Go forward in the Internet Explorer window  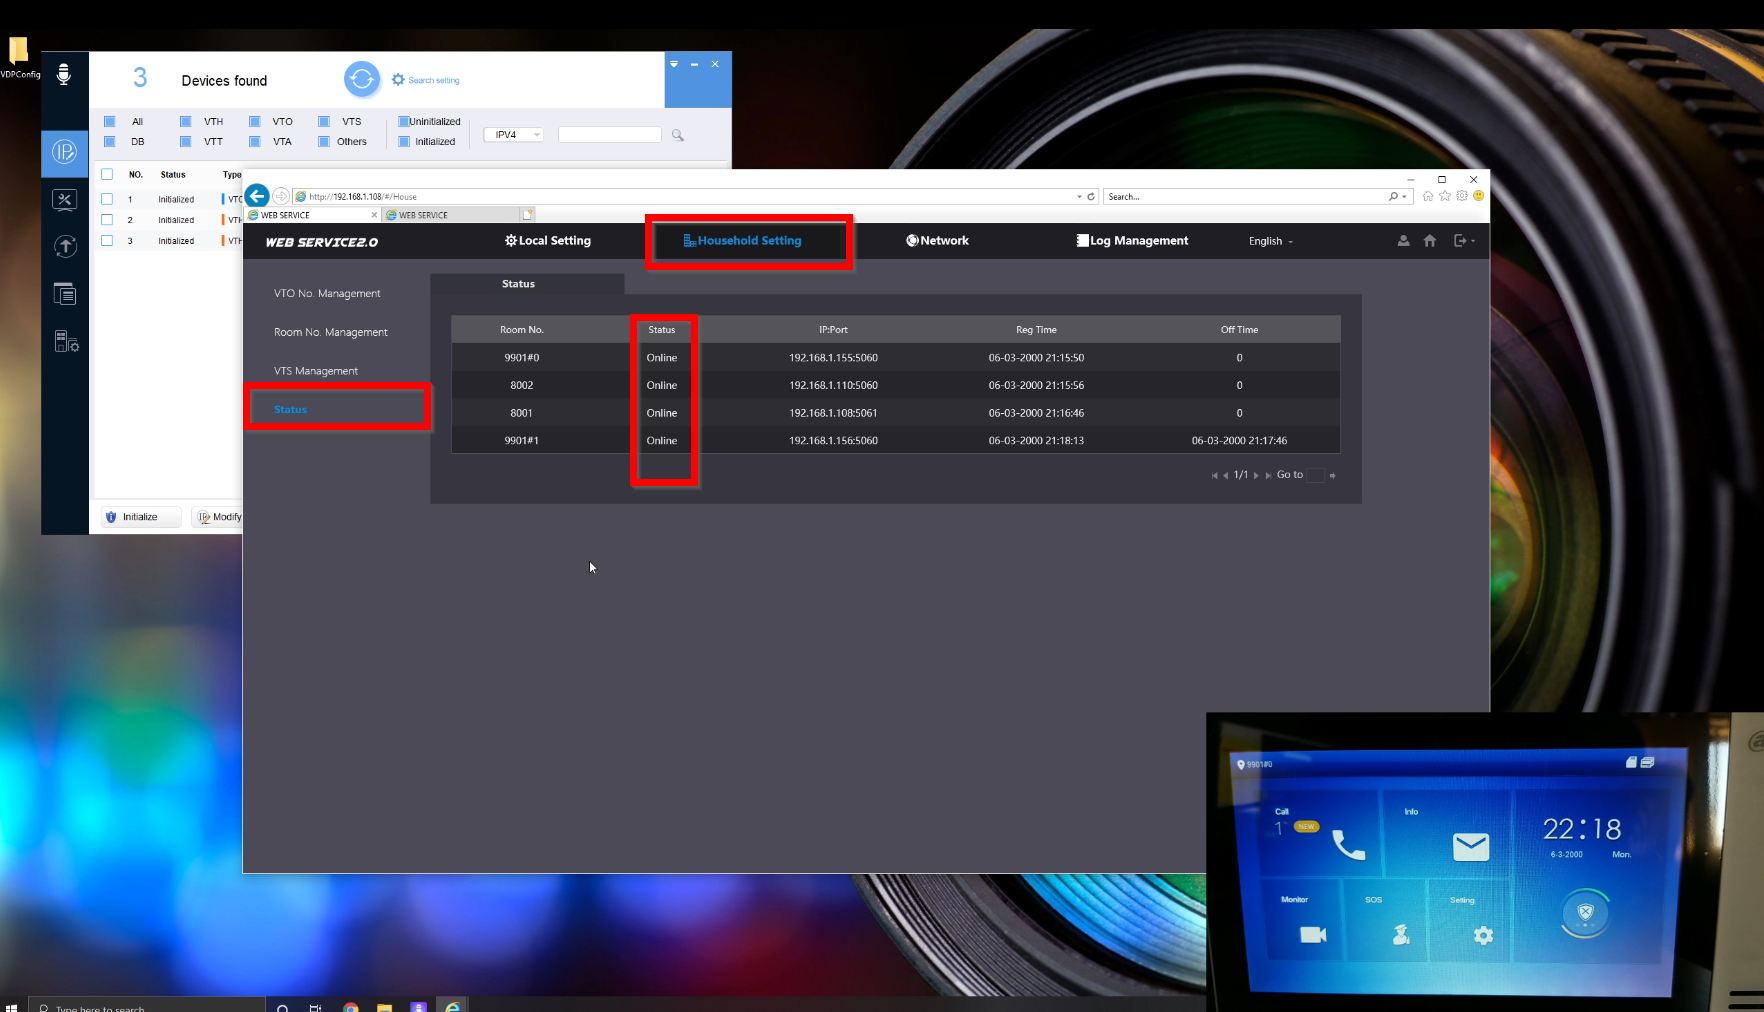pos(281,196)
